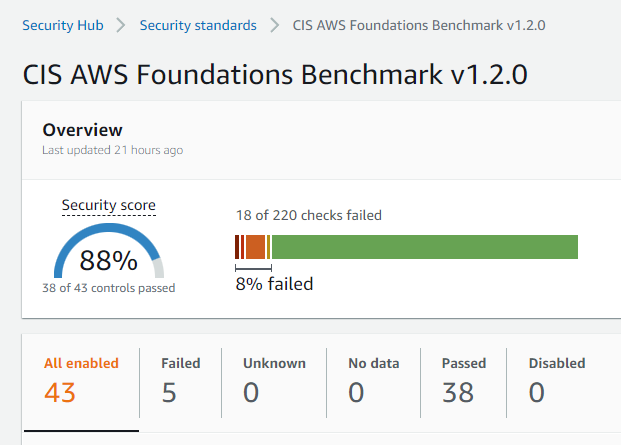This screenshot has width=621, height=445.
Task: Select the Disabled controls tab
Action: pyautogui.click(x=557, y=382)
